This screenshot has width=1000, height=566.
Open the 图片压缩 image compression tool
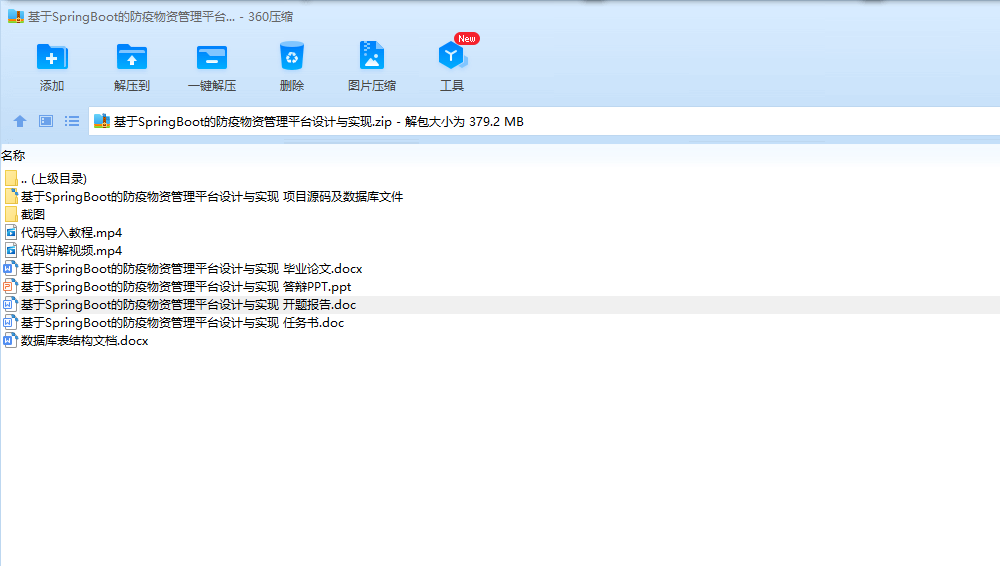point(372,56)
